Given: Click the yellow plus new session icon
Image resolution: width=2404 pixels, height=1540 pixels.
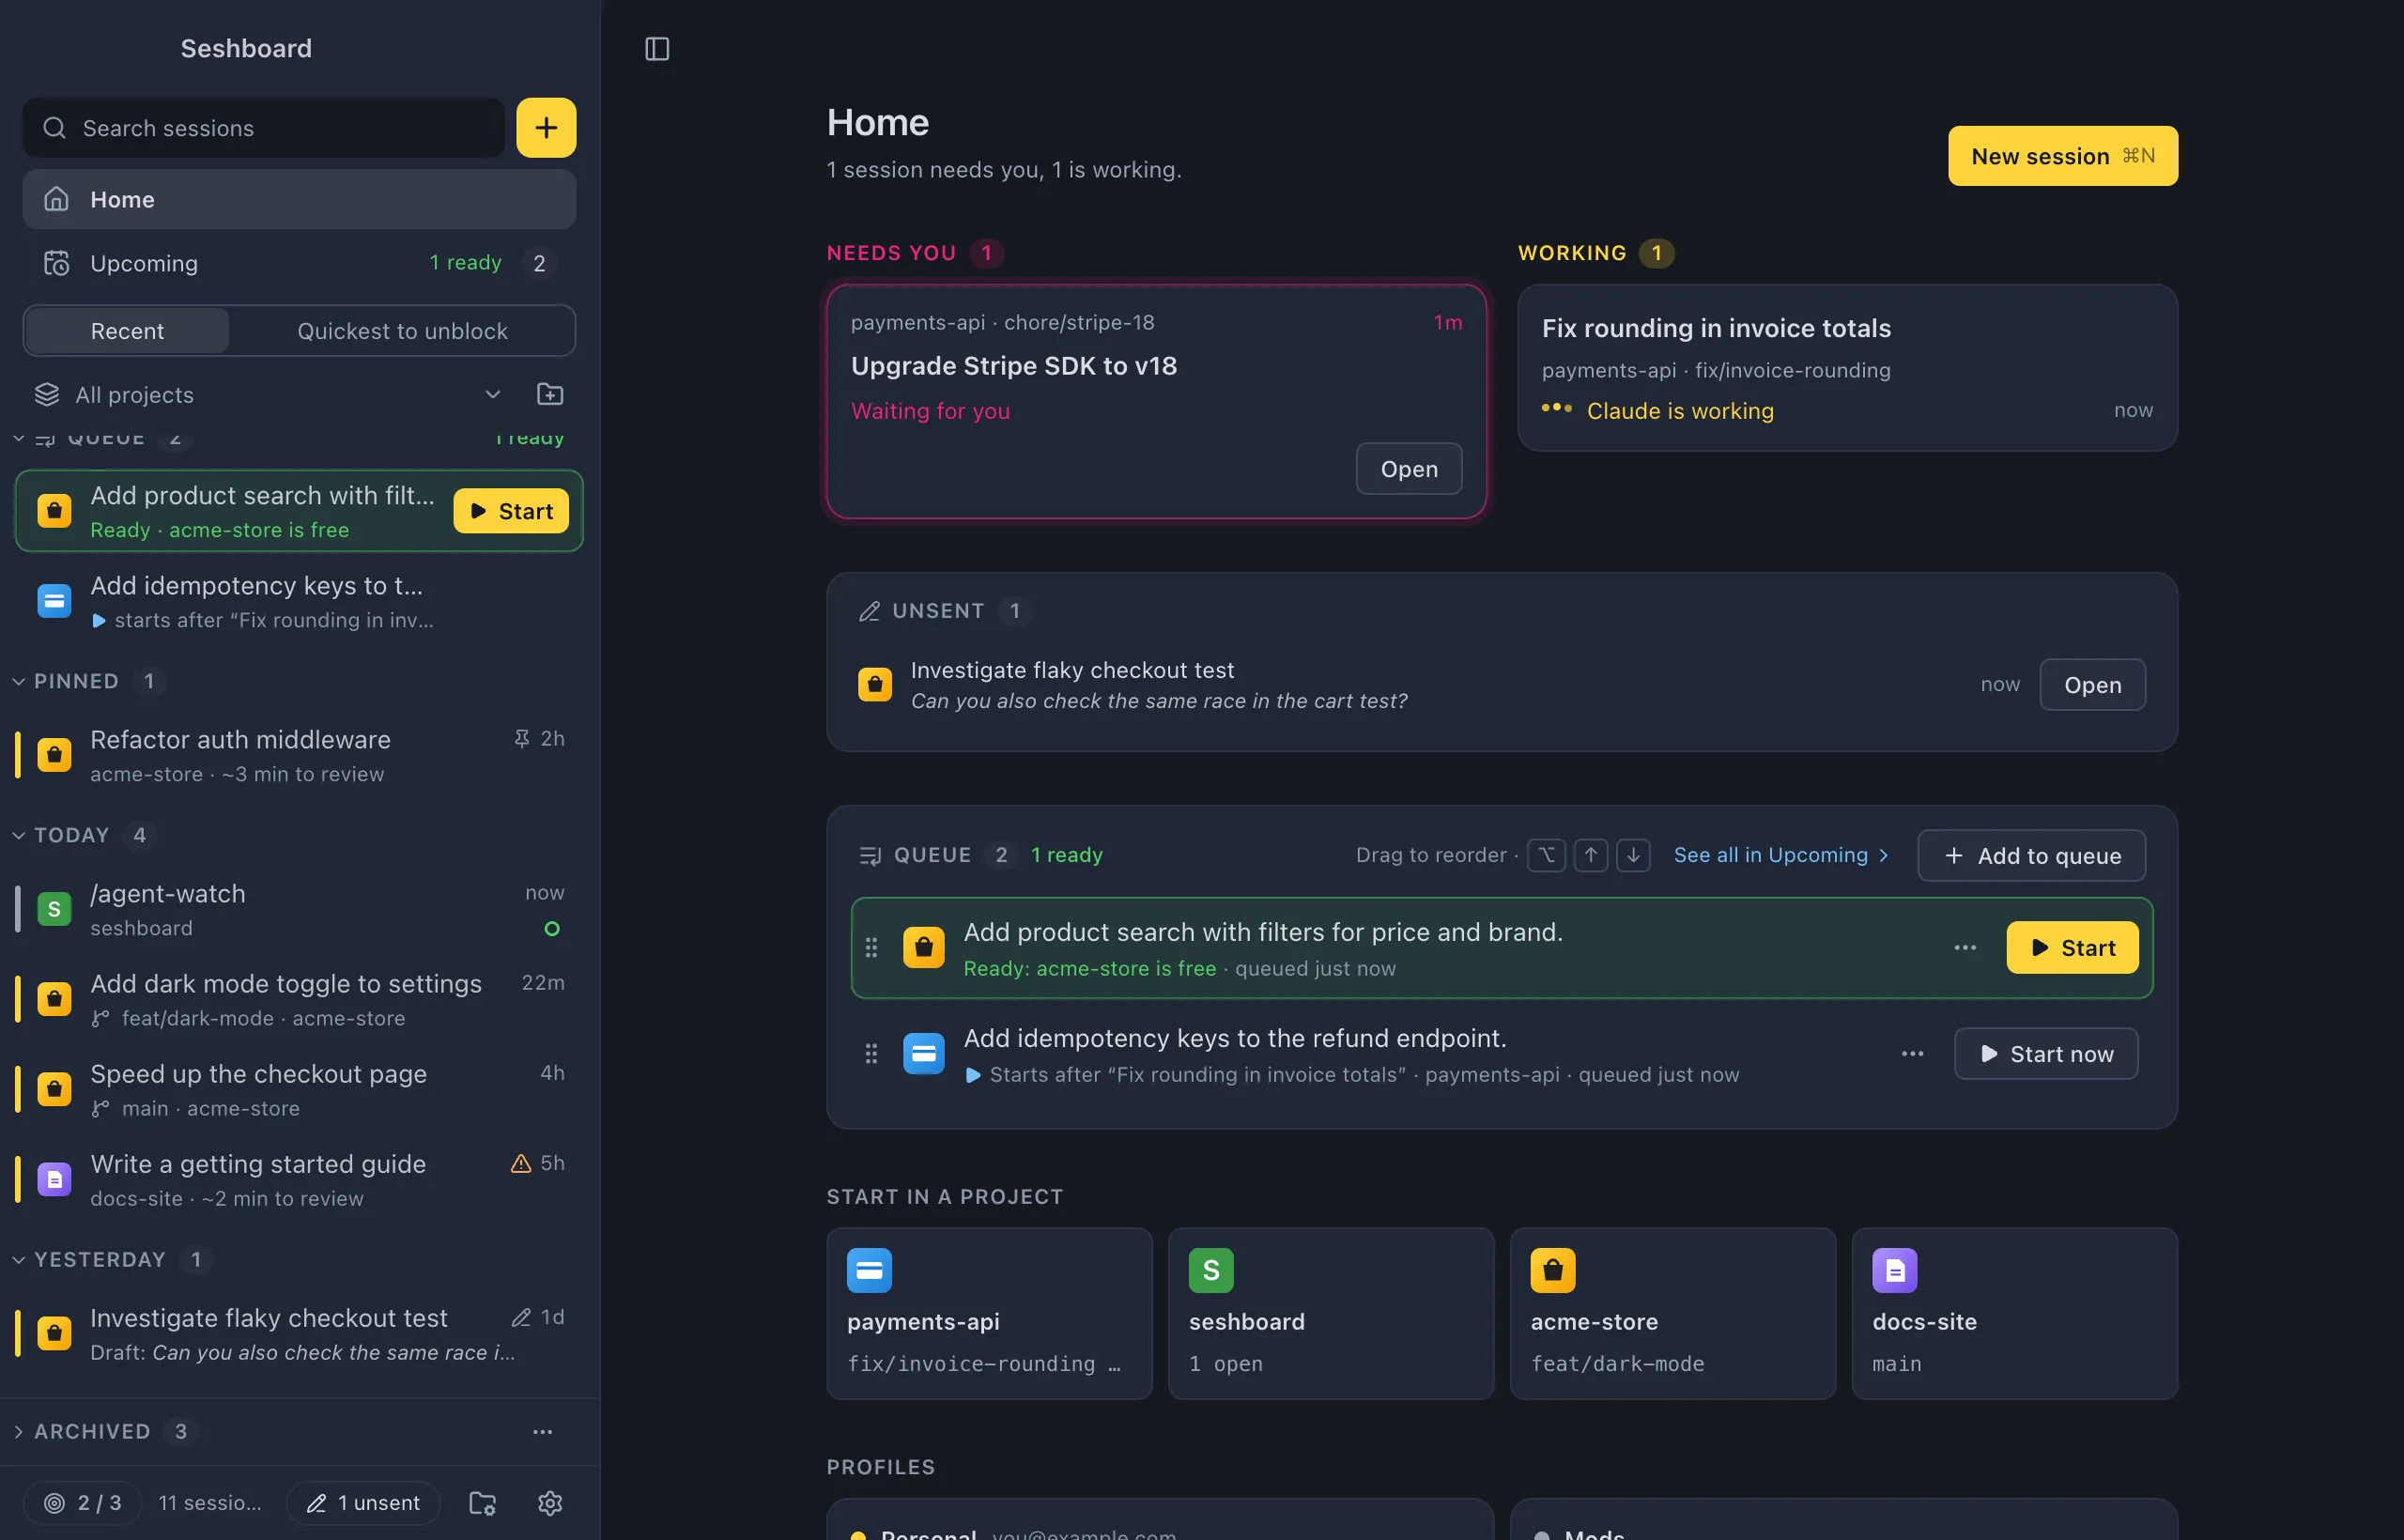Looking at the screenshot, I should (x=546, y=128).
